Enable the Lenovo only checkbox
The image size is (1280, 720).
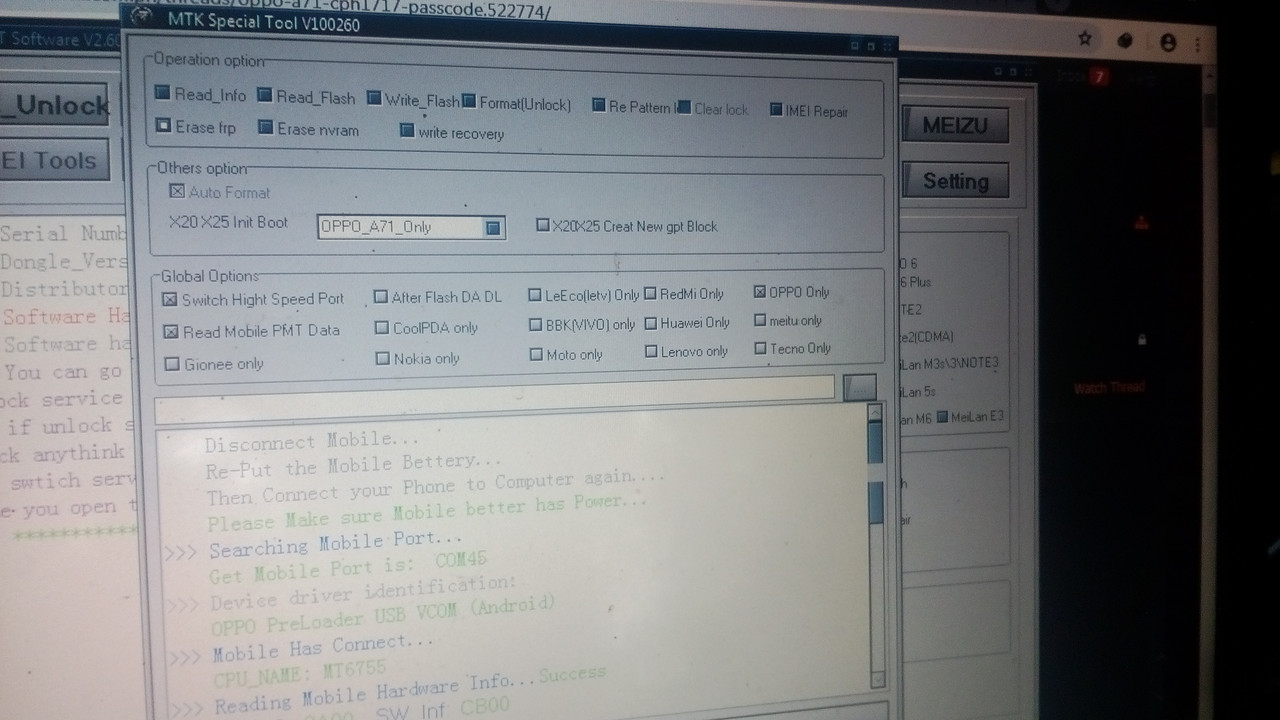pyautogui.click(x=651, y=351)
